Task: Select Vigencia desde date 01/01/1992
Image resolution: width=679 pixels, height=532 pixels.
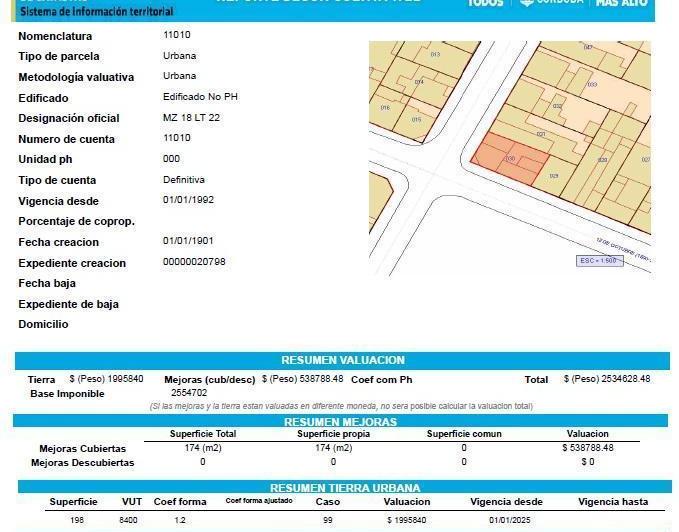Action: click(188, 200)
